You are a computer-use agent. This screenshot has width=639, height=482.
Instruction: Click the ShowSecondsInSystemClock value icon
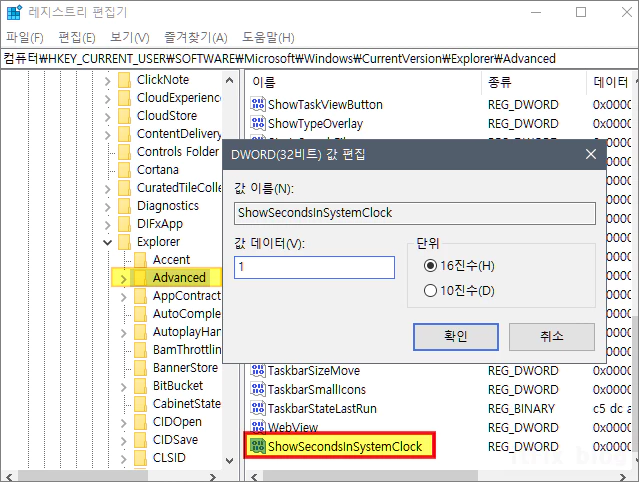pyautogui.click(x=258, y=446)
